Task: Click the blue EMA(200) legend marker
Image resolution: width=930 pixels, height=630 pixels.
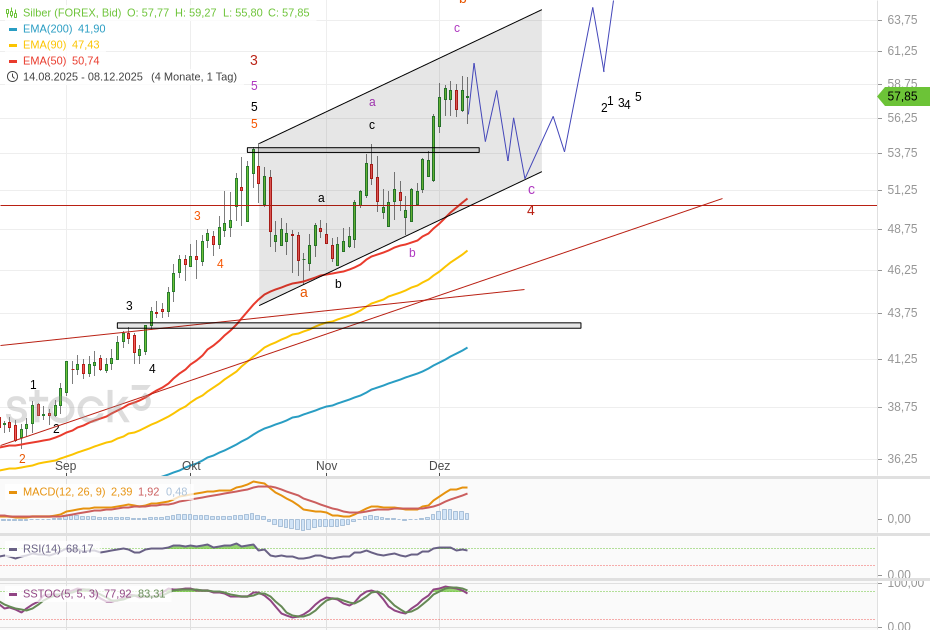Action: pyautogui.click(x=12, y=29)
